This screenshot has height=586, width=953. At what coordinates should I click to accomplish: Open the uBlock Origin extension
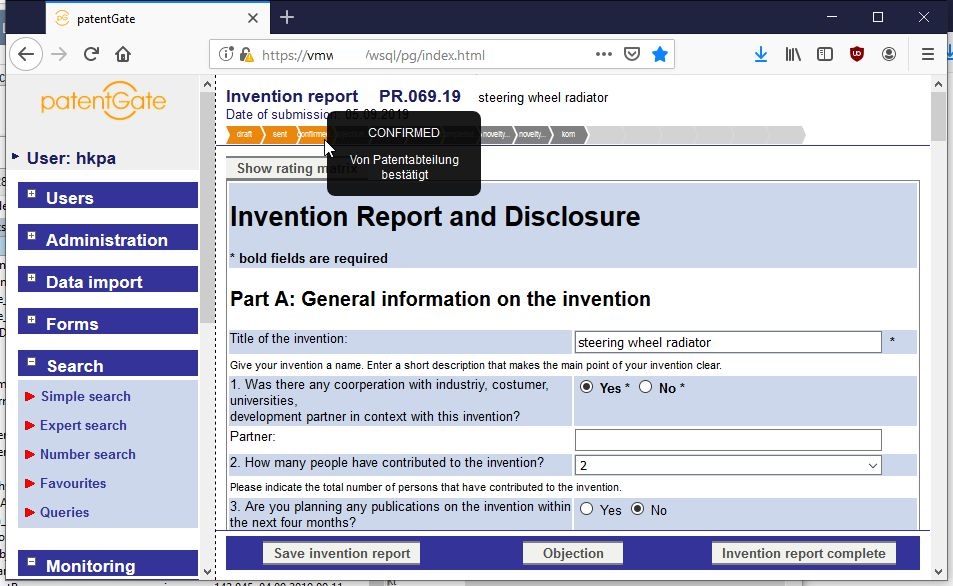coord(856,54)
